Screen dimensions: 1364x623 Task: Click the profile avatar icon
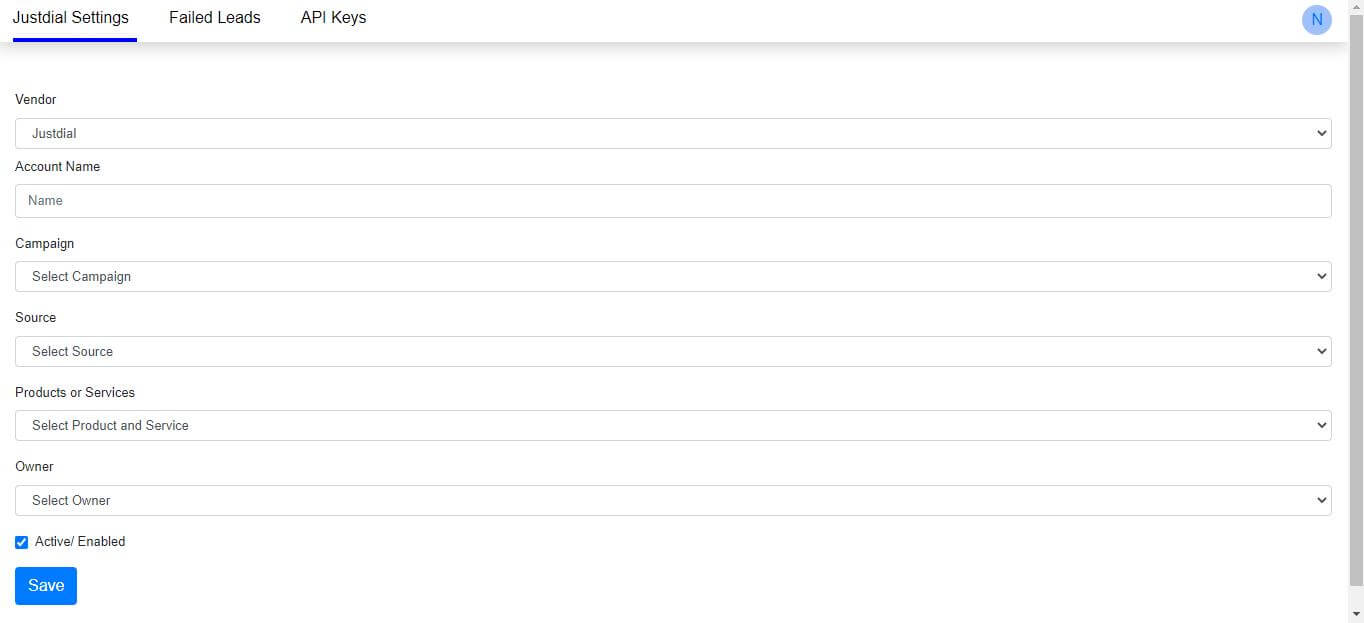[x=1316, y=19]
